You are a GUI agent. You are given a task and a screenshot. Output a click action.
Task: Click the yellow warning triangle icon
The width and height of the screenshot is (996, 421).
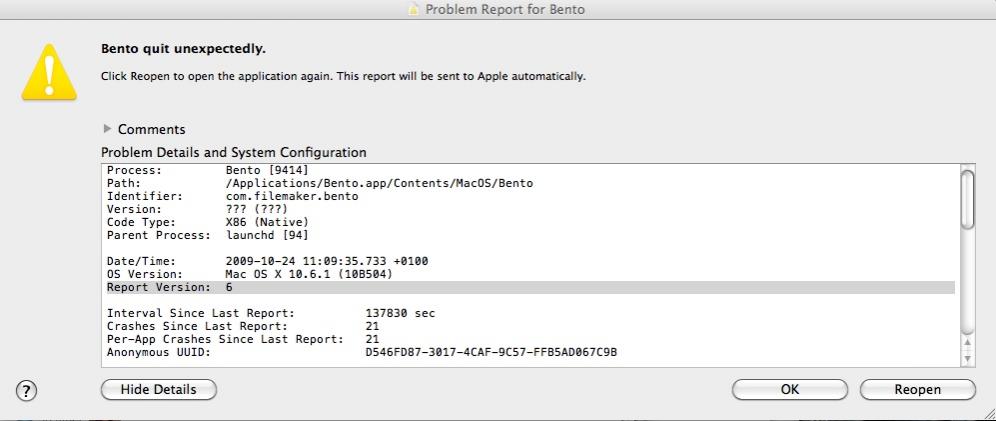click(49, 72)
